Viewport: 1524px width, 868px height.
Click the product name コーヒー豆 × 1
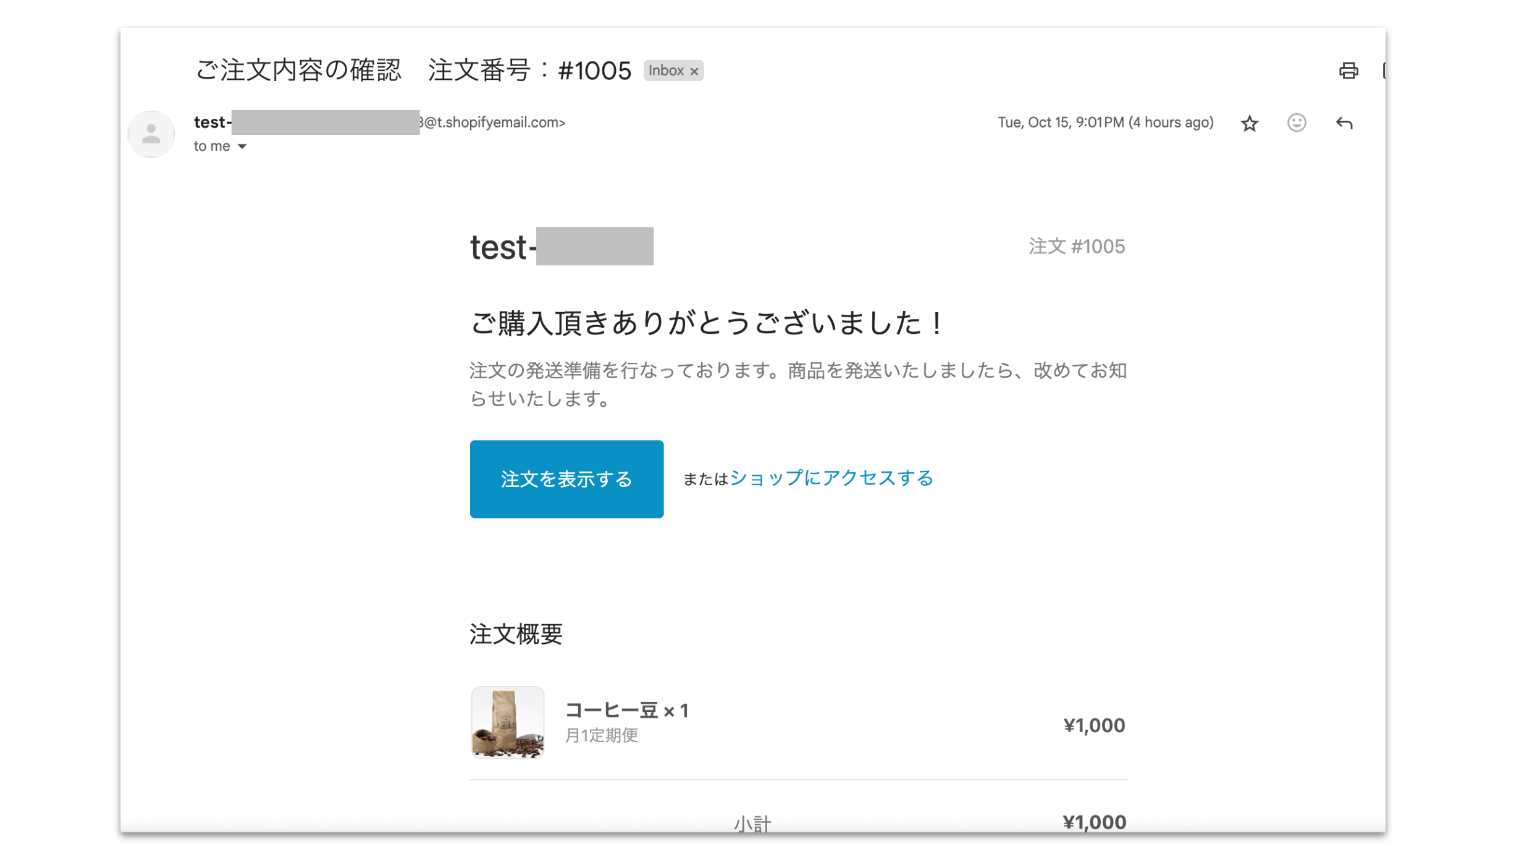pos(626,710)
